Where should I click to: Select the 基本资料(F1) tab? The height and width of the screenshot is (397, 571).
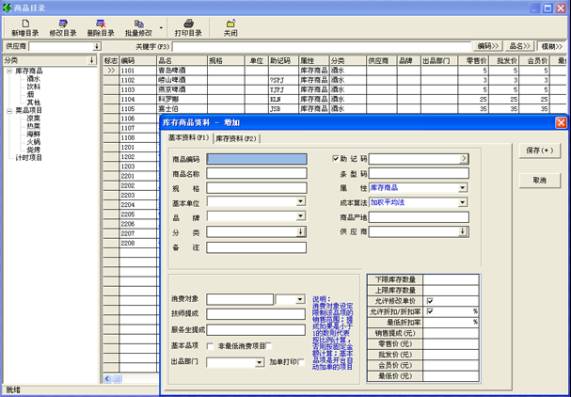(189, 138)
